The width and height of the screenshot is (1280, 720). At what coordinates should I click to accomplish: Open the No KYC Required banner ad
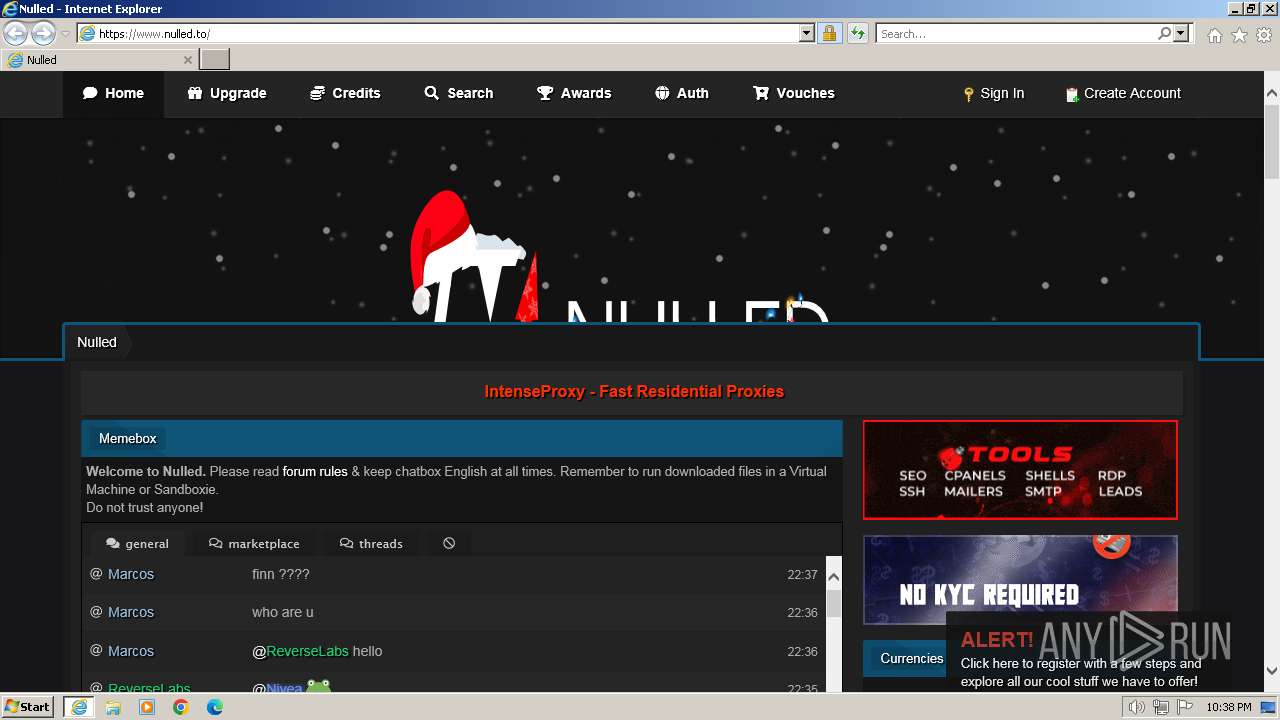pyautogui.click(x=1020, y=579)
